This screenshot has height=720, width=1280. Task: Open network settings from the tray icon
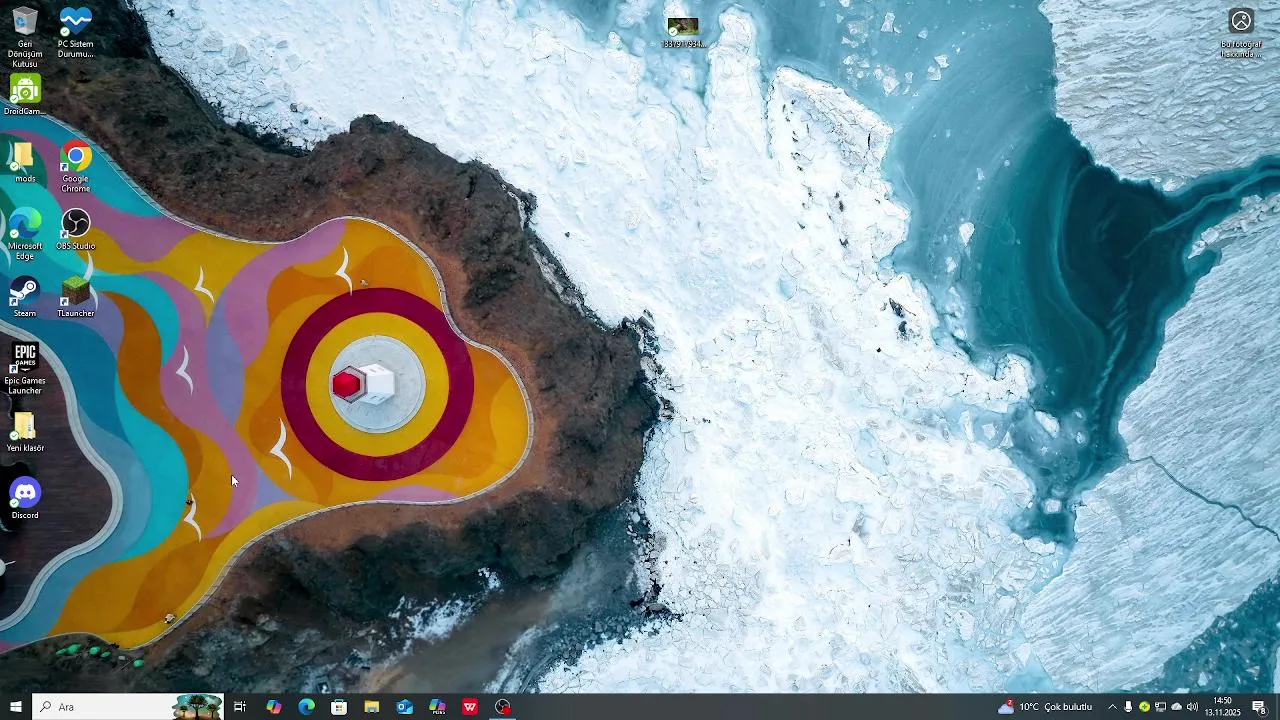coord(1160,707)
